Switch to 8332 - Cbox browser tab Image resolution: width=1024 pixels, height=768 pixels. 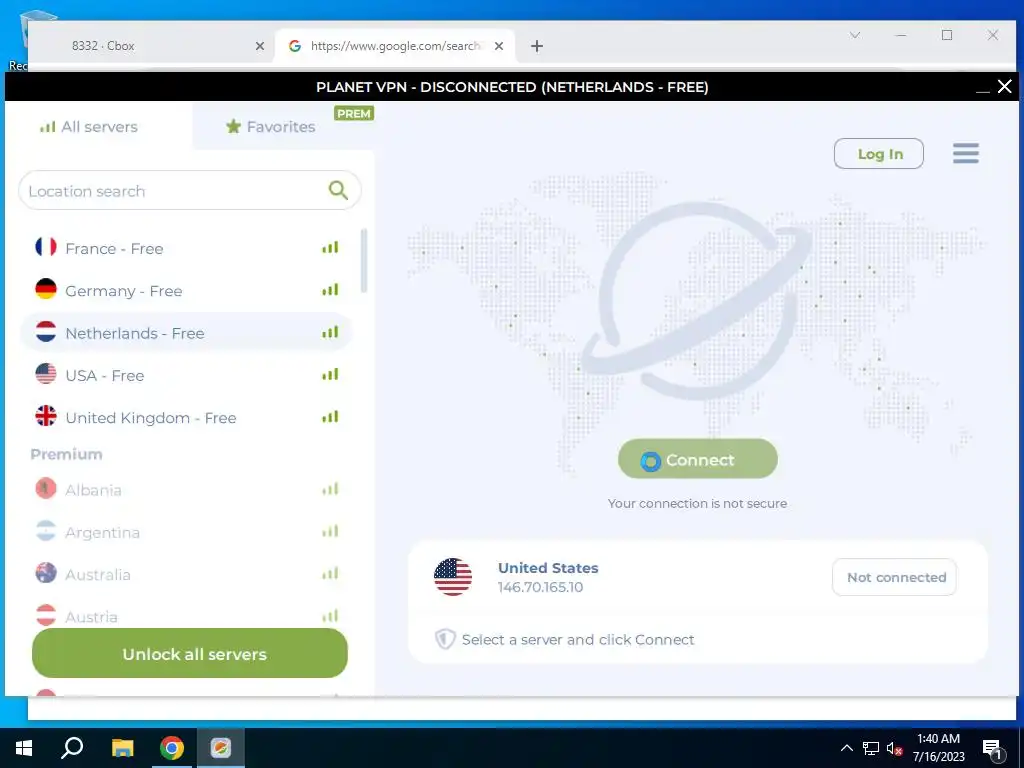point(152,46)
